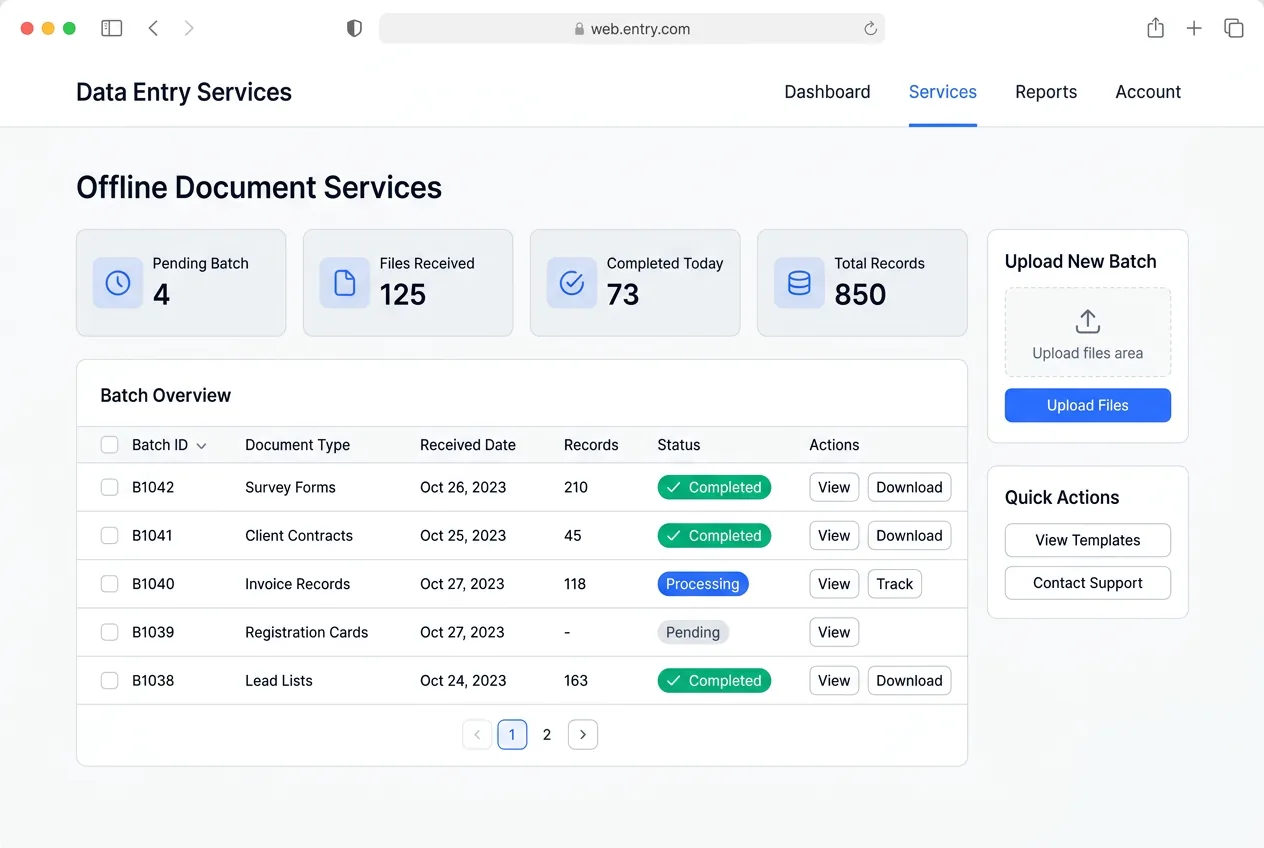This screenshot has height=848, width=1264.
Task: Click the previous page chevron in pagination
Action: click(477, 735)
